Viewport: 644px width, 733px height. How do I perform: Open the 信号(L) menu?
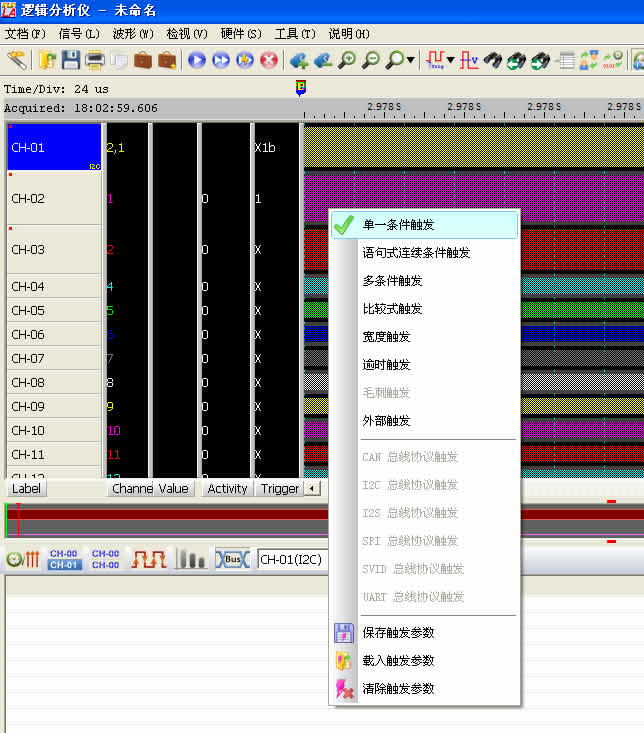79,34
